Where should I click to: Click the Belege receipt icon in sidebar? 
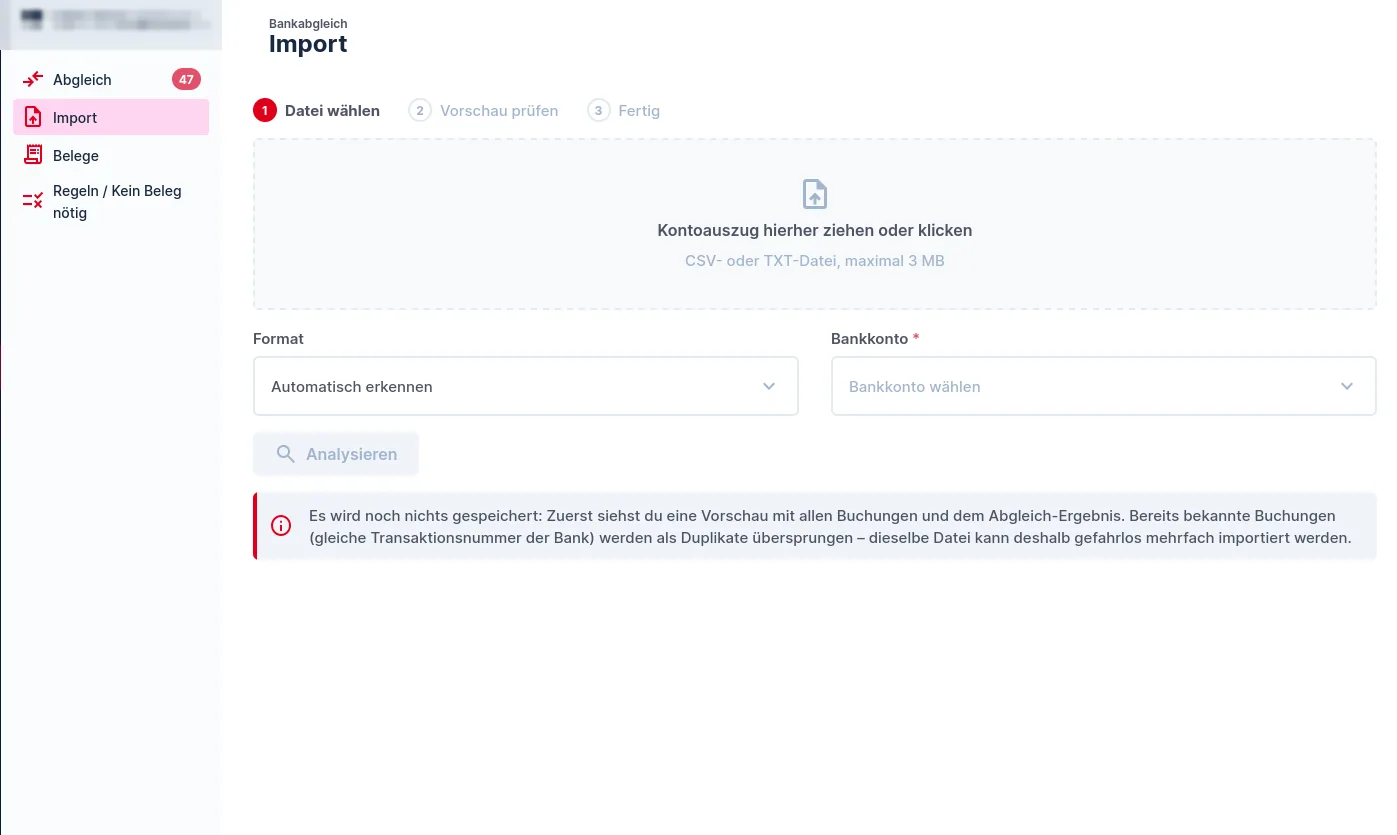33,155
